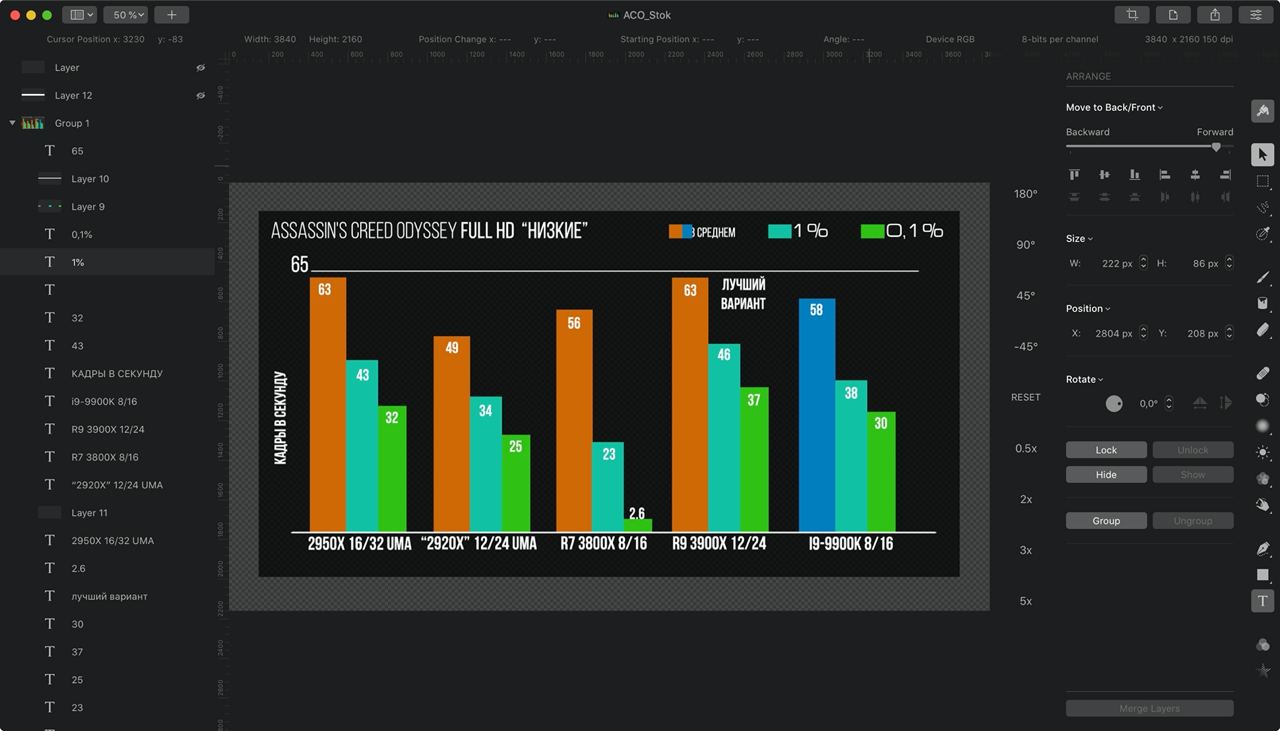
Task: Align selected layers to left edges
Action: (x=1165, y=174)
